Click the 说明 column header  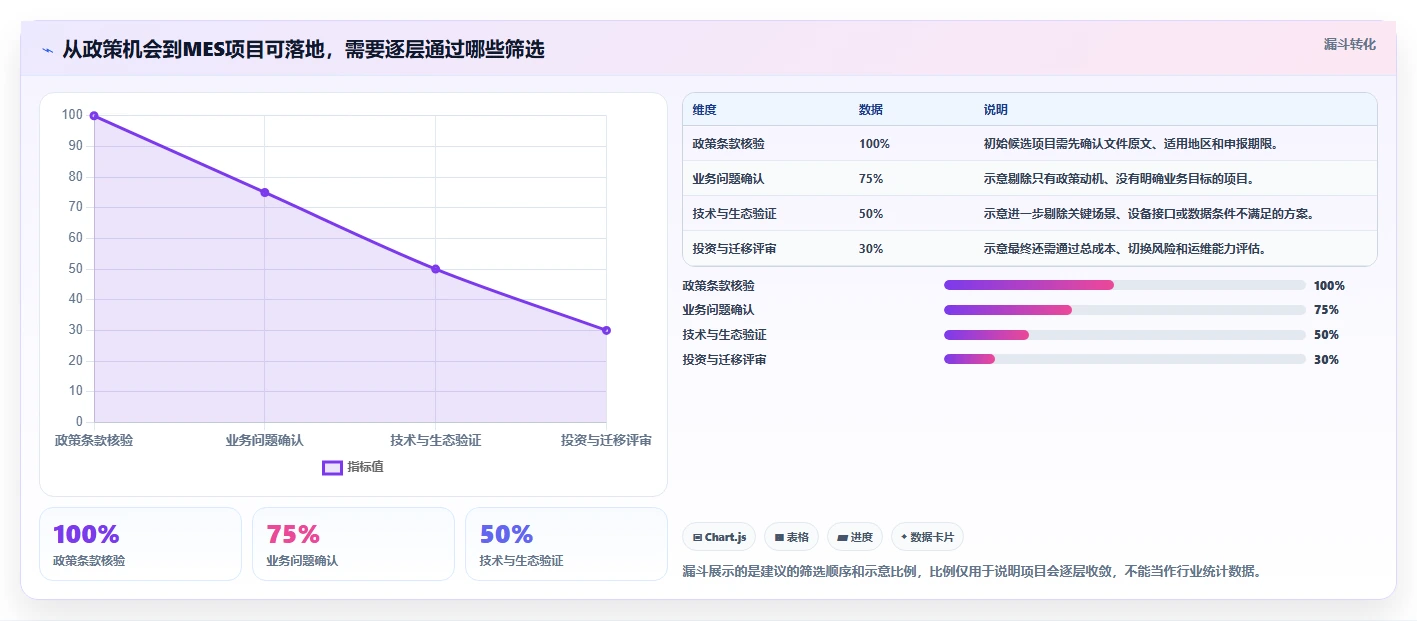point(996,110)
